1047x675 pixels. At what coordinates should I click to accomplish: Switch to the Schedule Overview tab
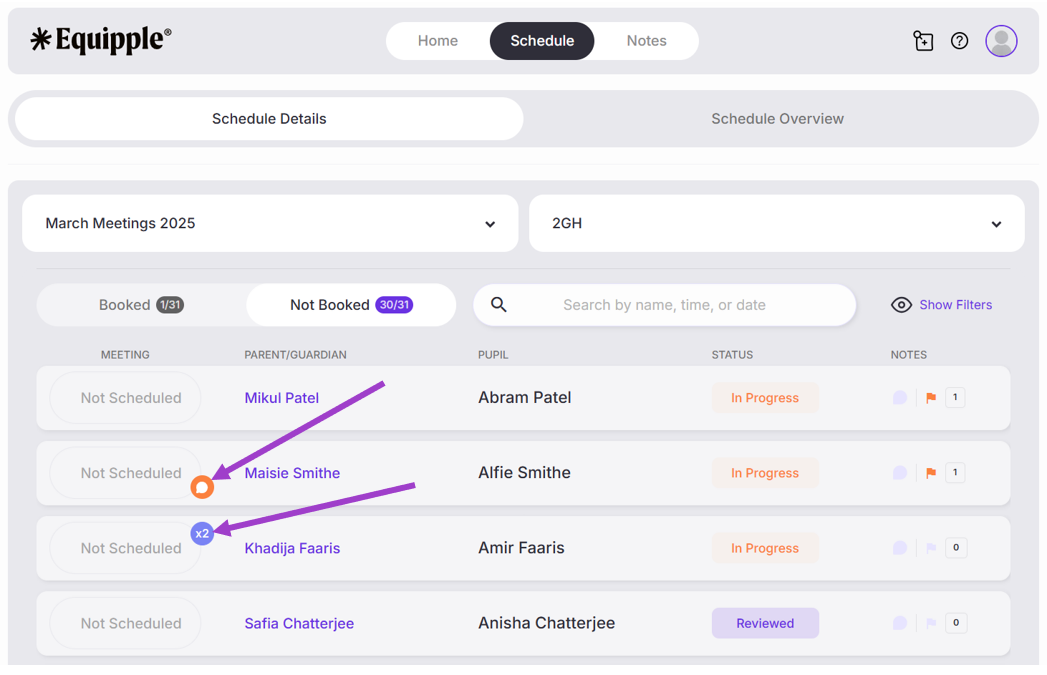[x=777, y=119]
